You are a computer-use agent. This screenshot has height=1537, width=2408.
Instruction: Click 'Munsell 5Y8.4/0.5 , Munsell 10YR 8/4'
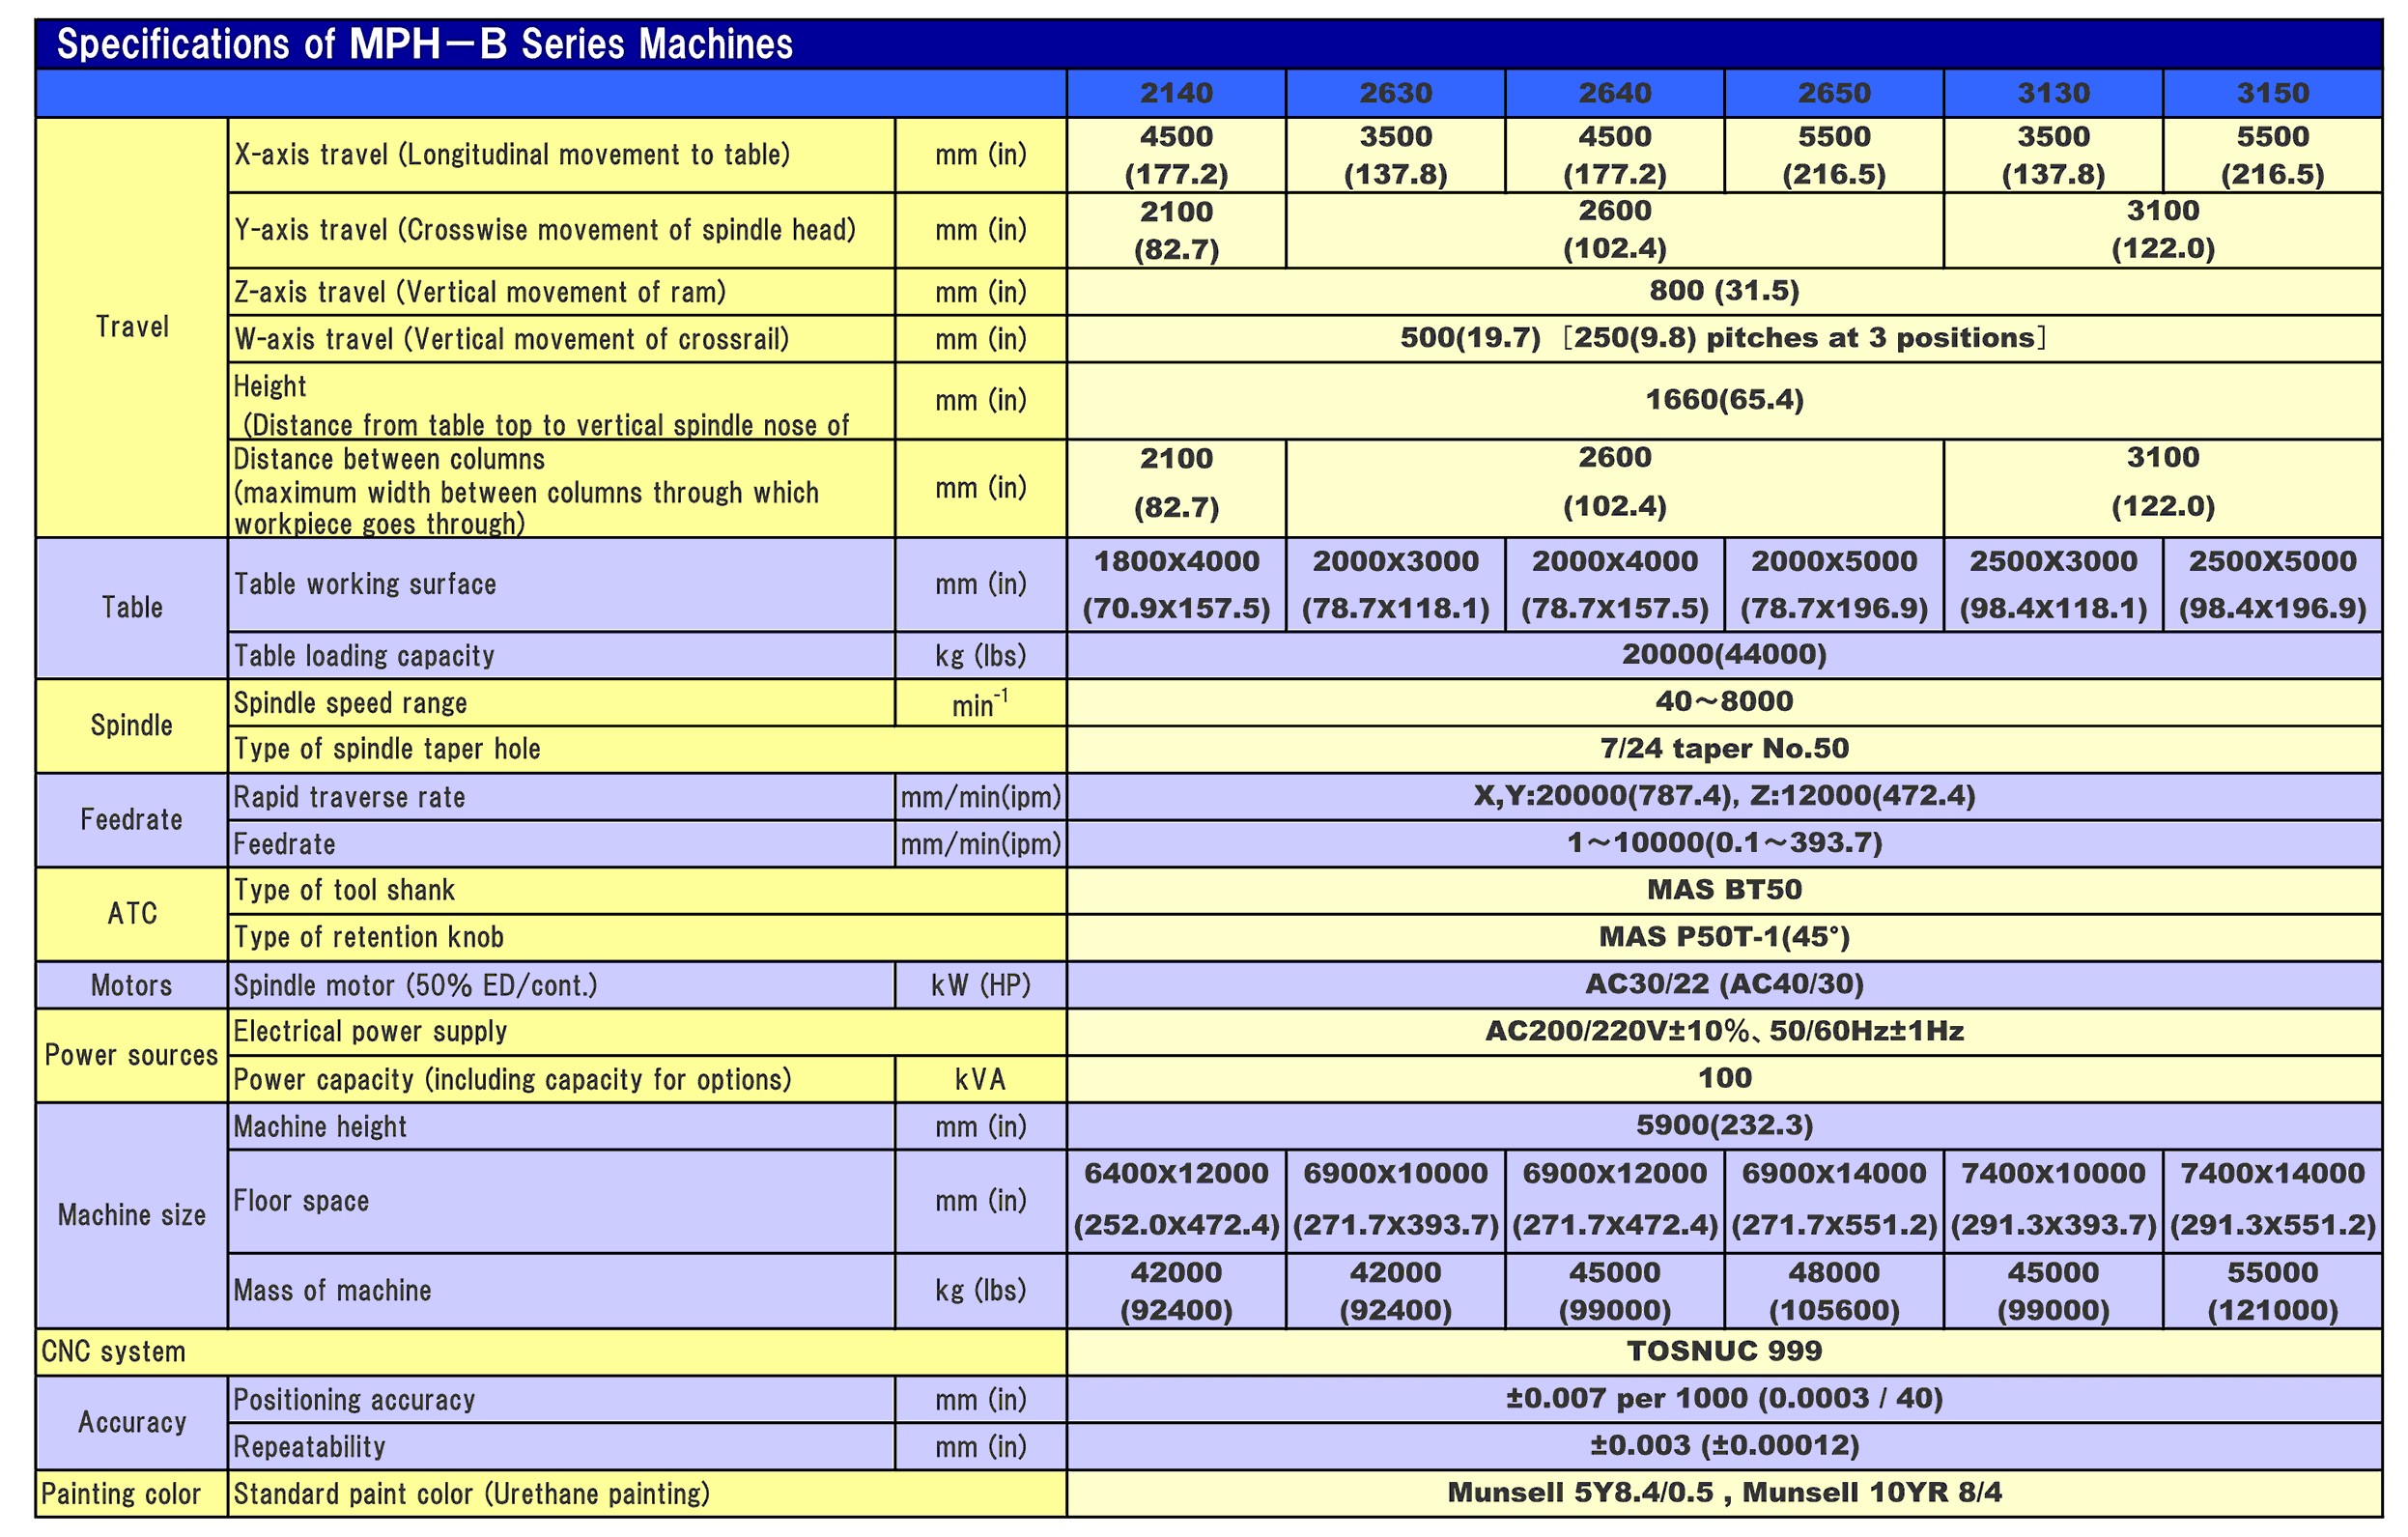coord(1724,1493)
